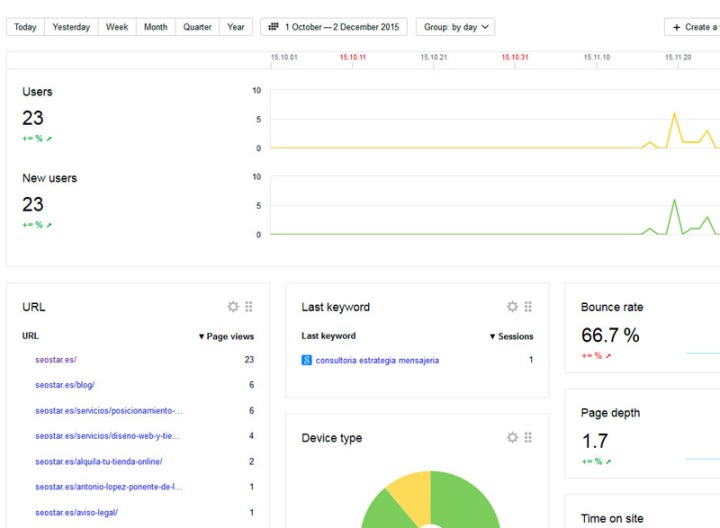Image resolution: width=720 pixels, height=528 pixels.
Task: Open Device type widget settings gear
Action: coord(512,438)
